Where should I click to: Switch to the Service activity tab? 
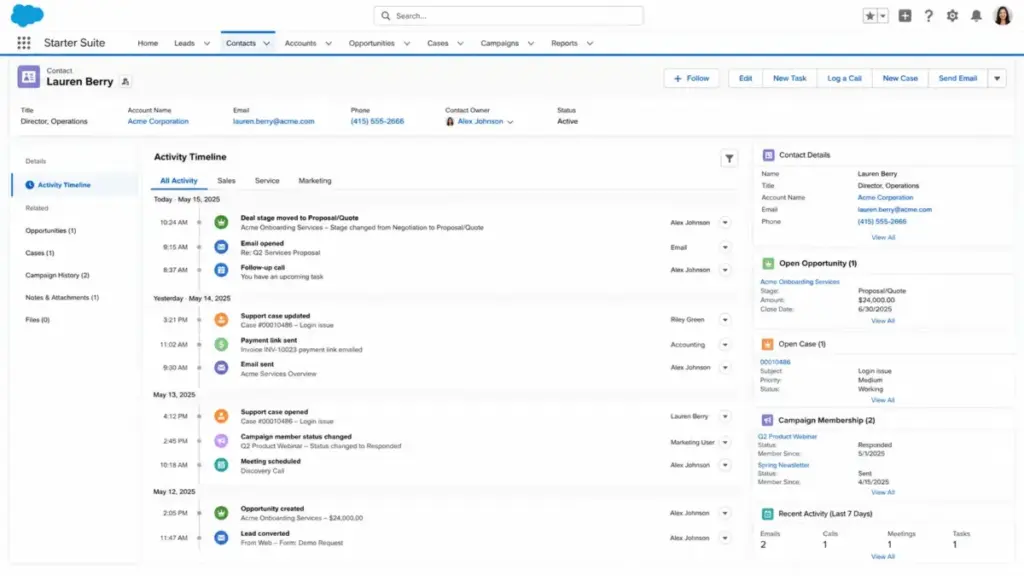point(267,181)
